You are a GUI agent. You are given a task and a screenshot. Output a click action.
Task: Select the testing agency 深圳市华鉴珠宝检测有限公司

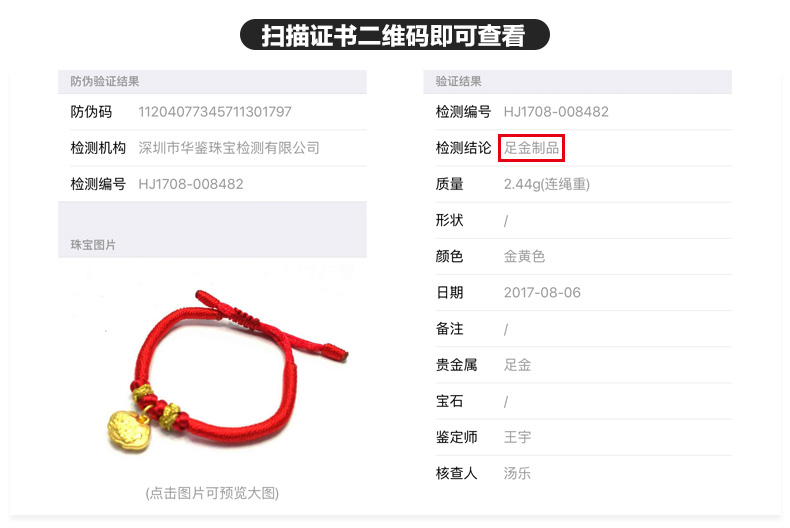click(229, 148)
